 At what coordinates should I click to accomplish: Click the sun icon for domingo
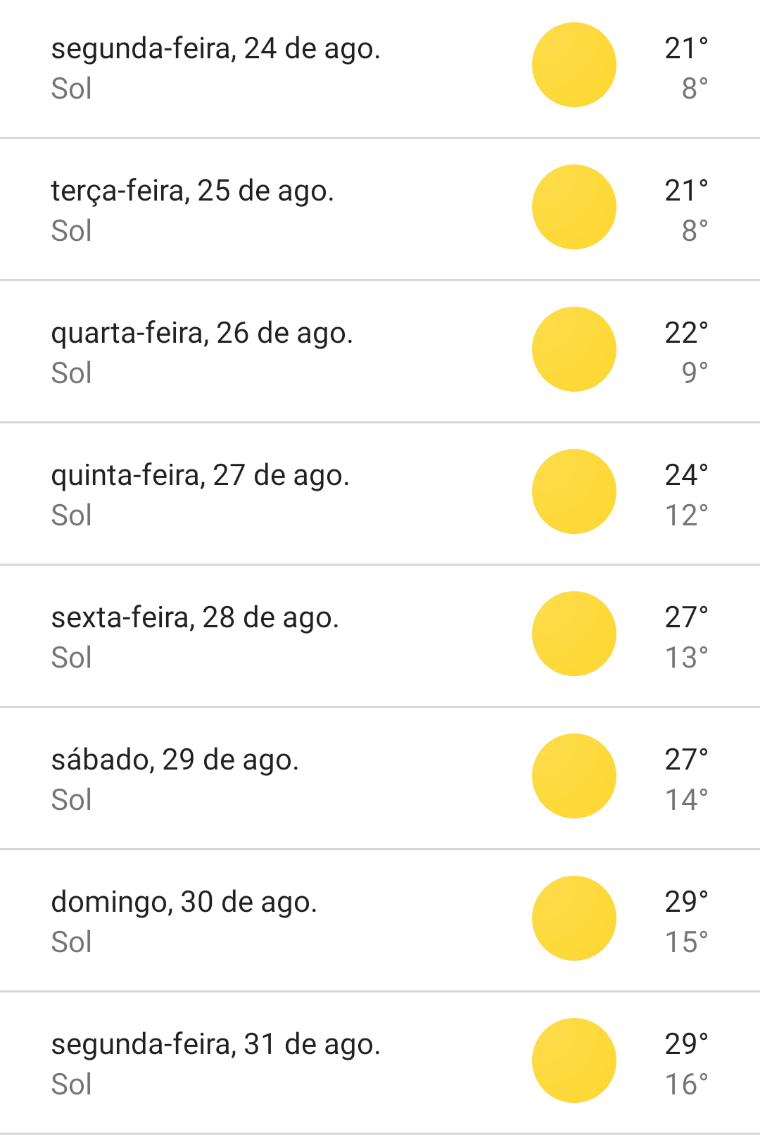point(574,917)
